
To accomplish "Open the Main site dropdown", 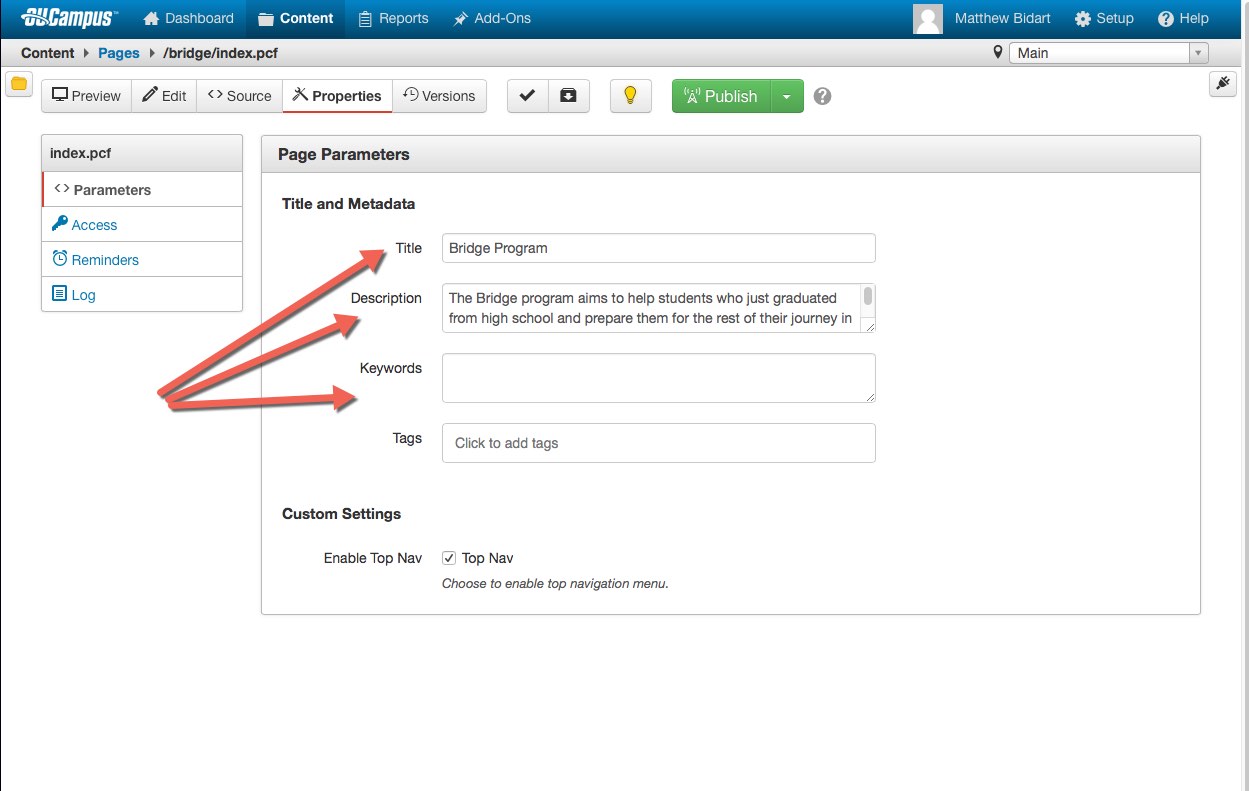I will pos(1108,53).
